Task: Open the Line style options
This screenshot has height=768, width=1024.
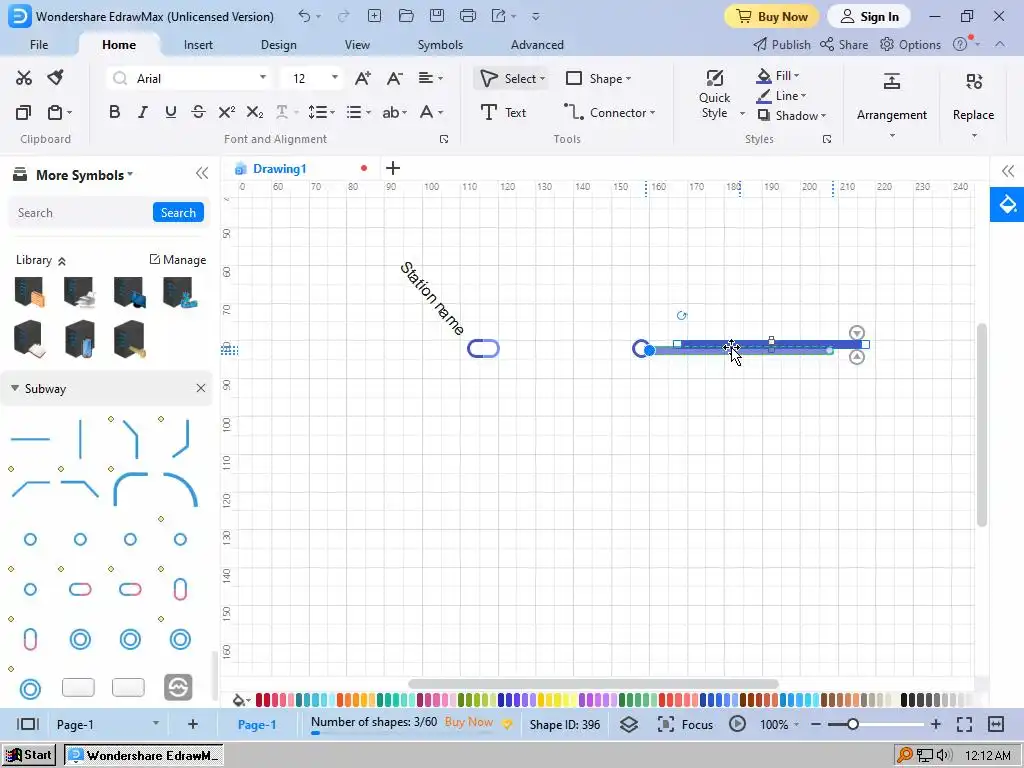Action: click(781, 96)
